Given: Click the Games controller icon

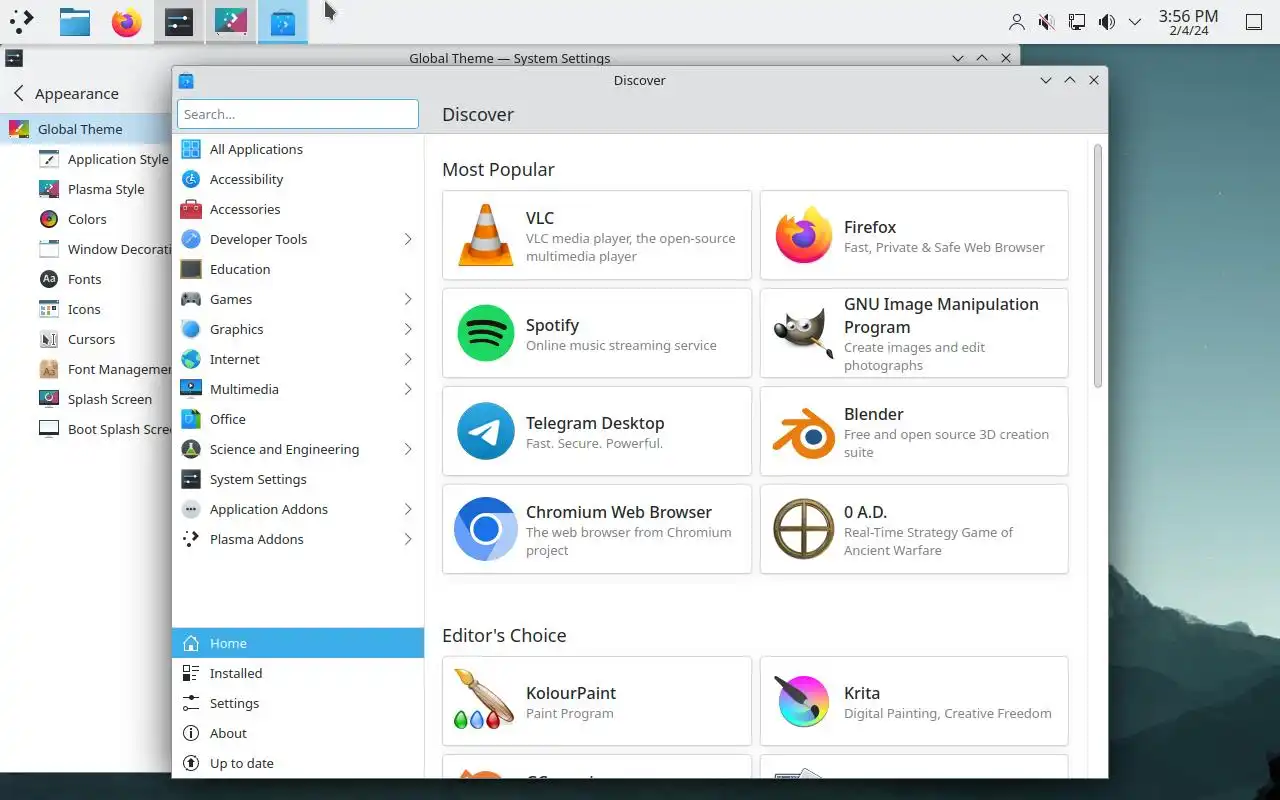Looking at the screenshot, I should [191, 299].
